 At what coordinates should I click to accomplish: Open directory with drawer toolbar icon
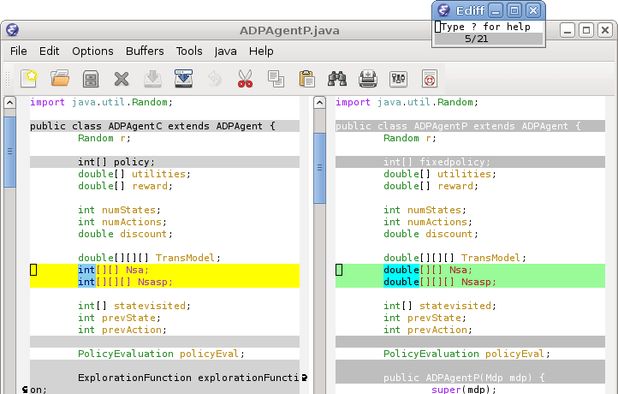pyautogui.click(x=91, y=79)
